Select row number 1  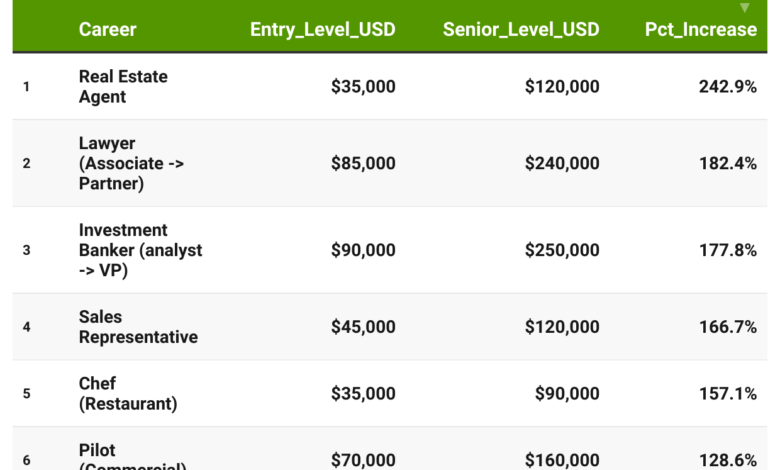click(x=27, y=87)
